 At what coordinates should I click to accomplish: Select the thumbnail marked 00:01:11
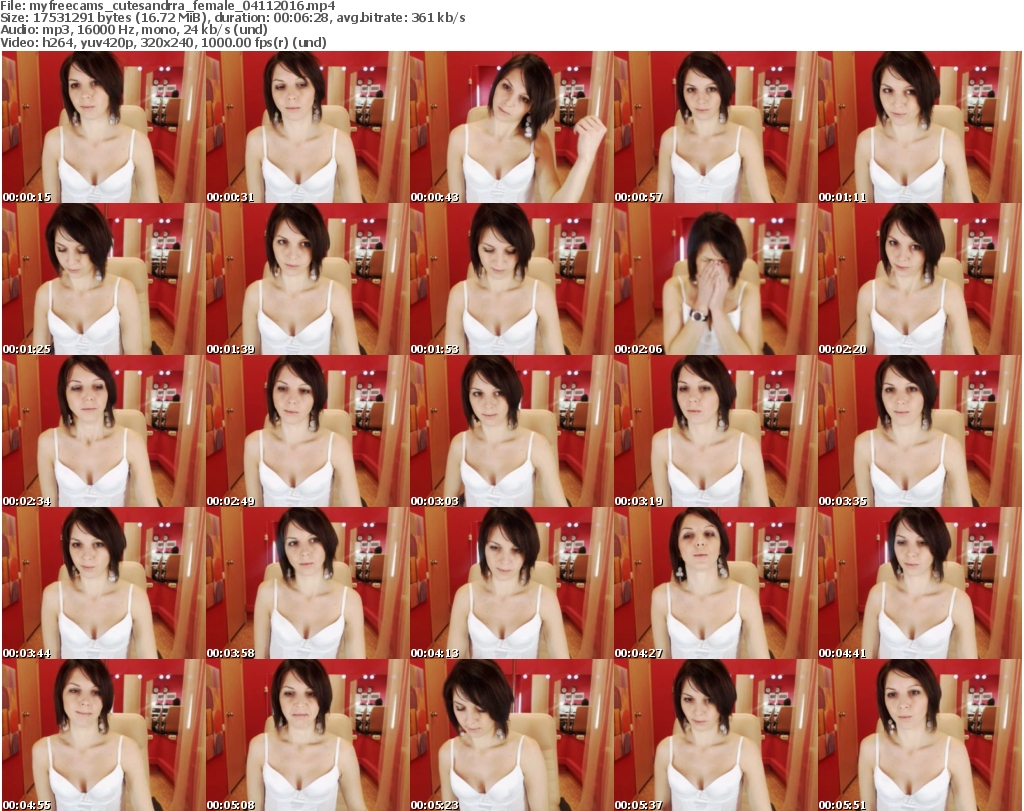point(920,127)
